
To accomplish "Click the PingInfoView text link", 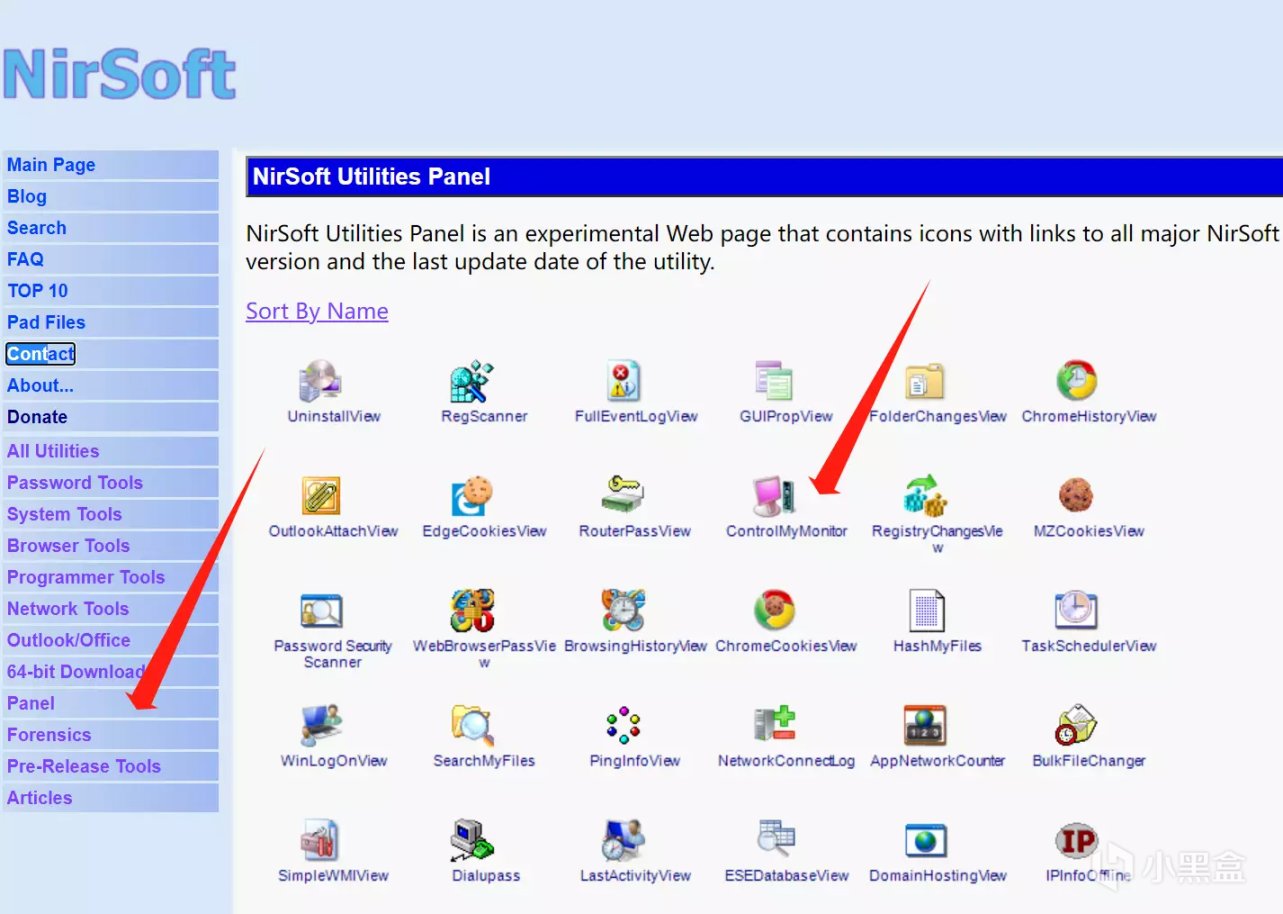I will 635,761.
